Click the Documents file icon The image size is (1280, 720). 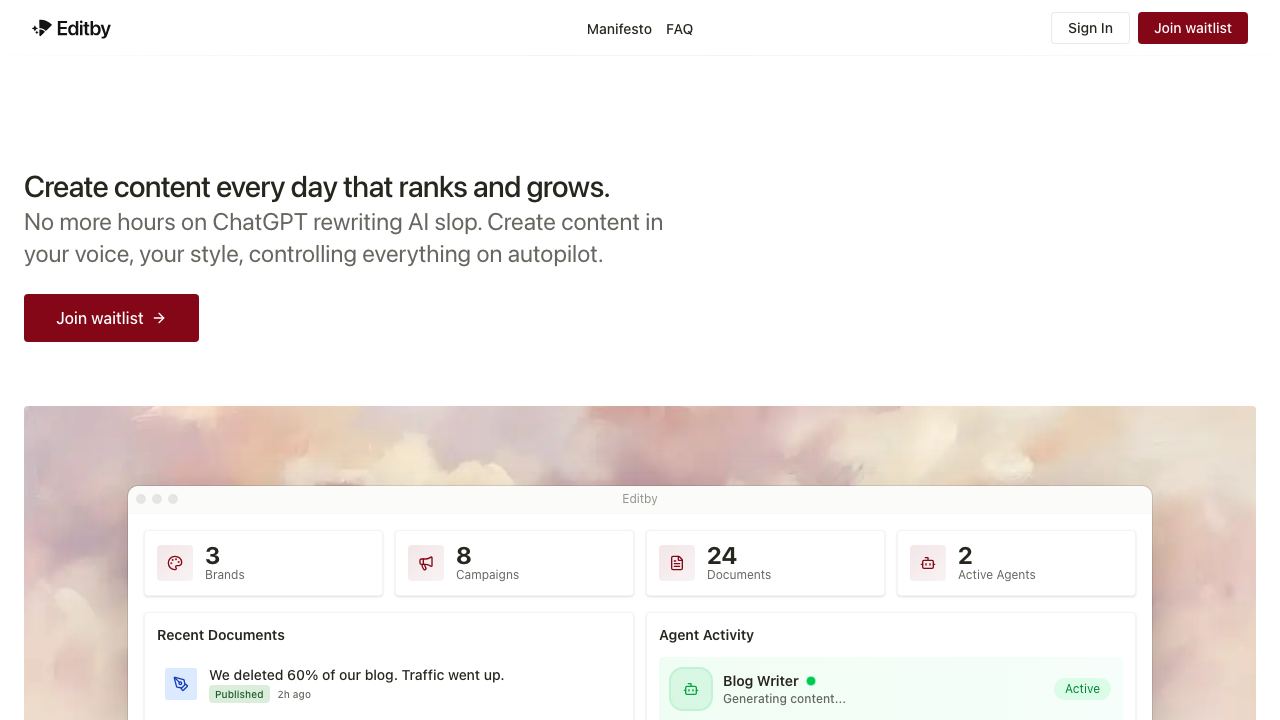coord(677,563)
